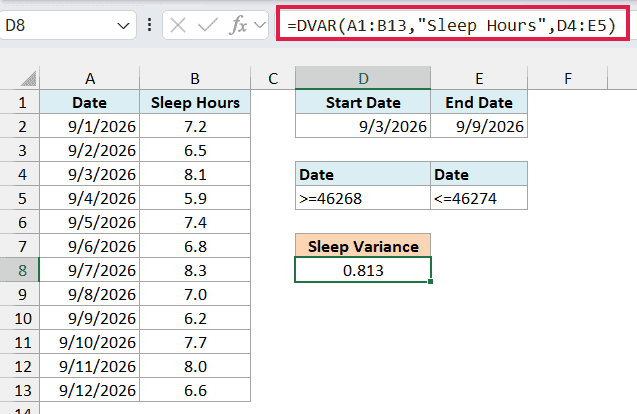
Task: Select the sleep hours value 6.8
Action: click(195, 246)
